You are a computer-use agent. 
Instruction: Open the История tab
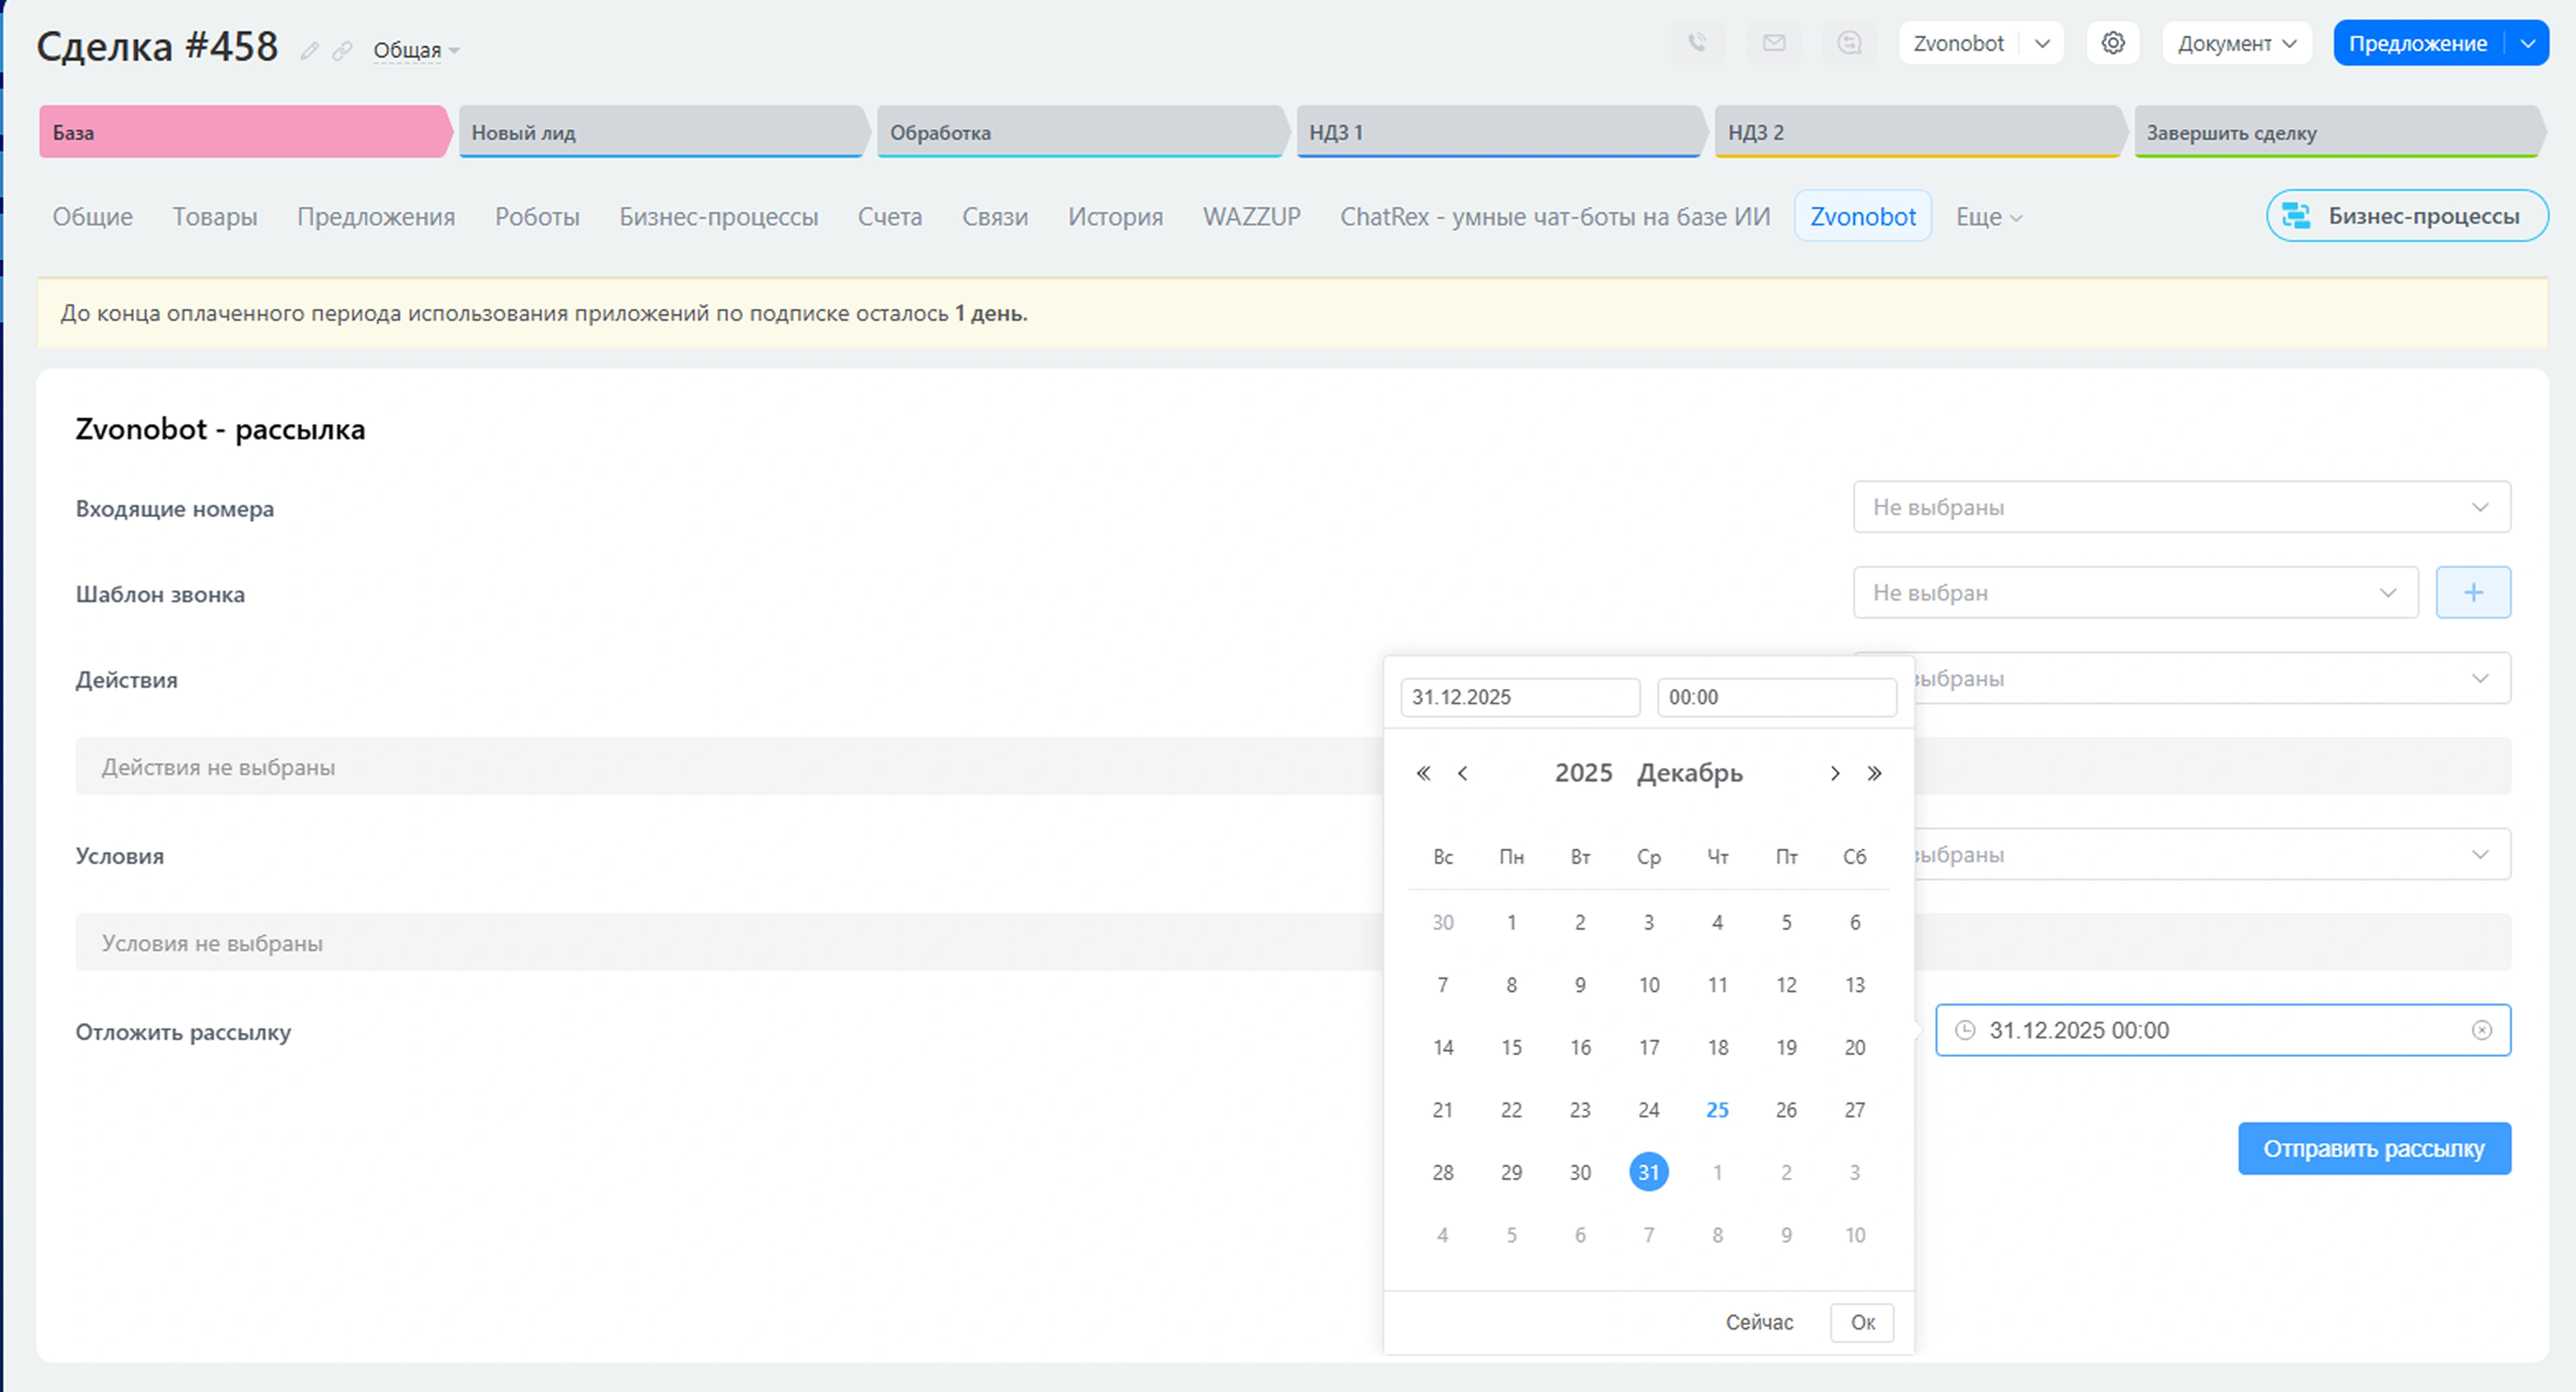pos(1115,217)
